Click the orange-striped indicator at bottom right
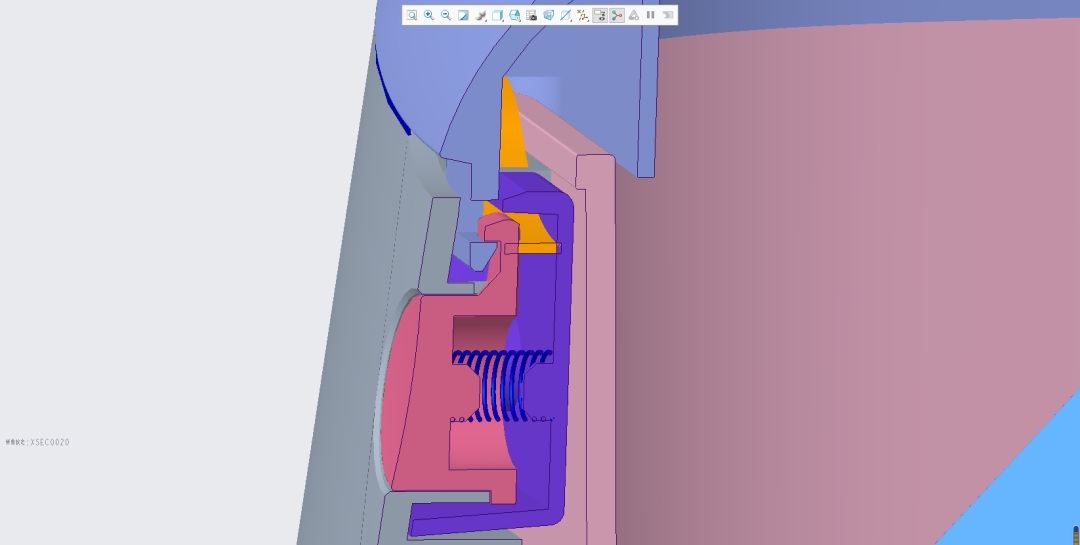This screenshot has height=545, width=1080. coord(1075,536)
